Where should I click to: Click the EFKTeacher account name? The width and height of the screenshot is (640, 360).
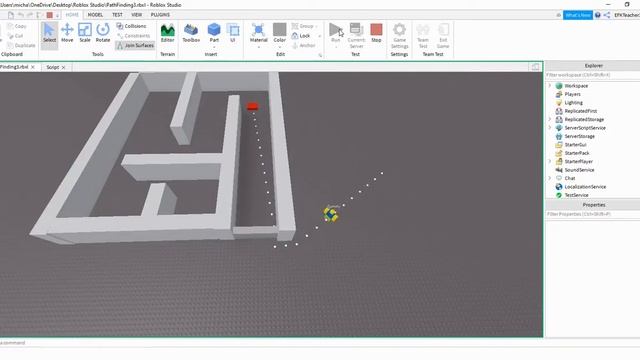tap(627, 15)
